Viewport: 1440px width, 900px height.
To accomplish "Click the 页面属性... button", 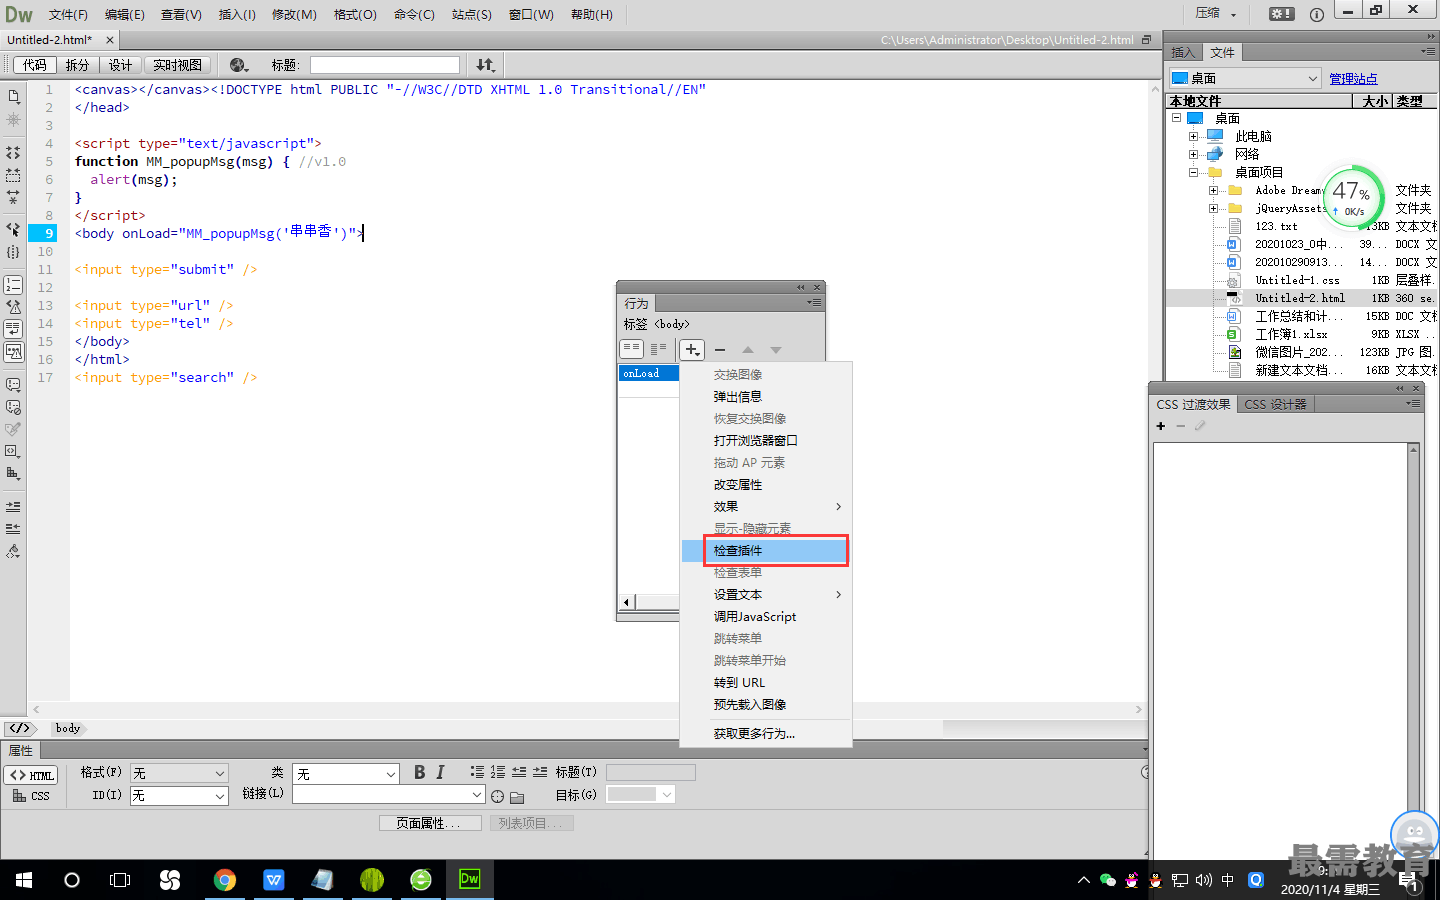I will pos(430,823).
